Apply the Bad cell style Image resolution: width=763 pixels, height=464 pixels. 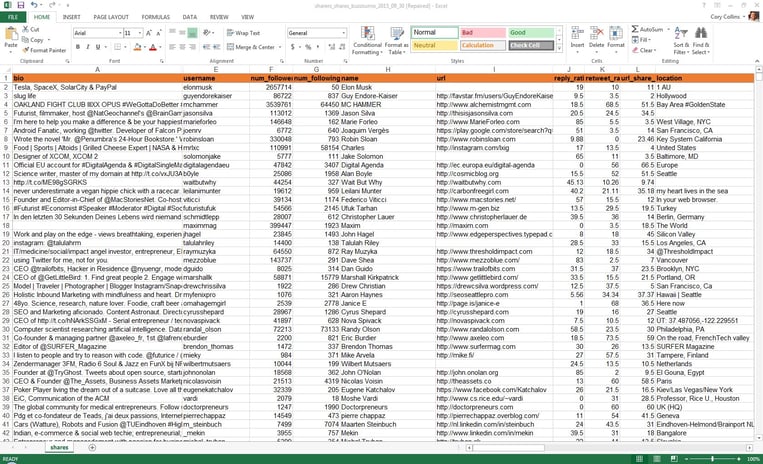483,33
